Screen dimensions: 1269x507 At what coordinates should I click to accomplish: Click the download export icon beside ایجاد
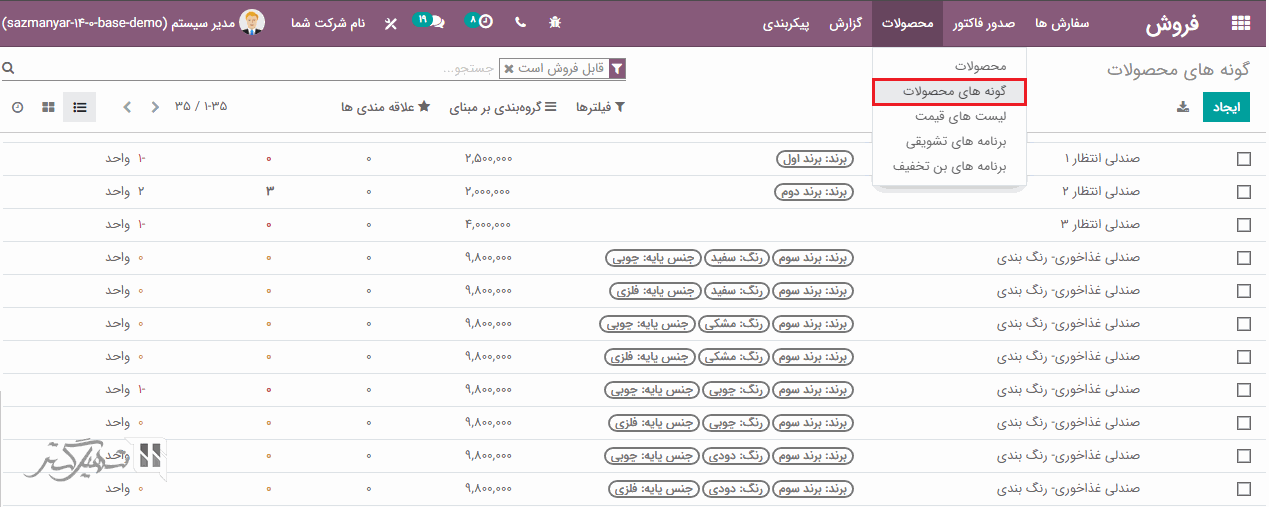(1183, 107)
